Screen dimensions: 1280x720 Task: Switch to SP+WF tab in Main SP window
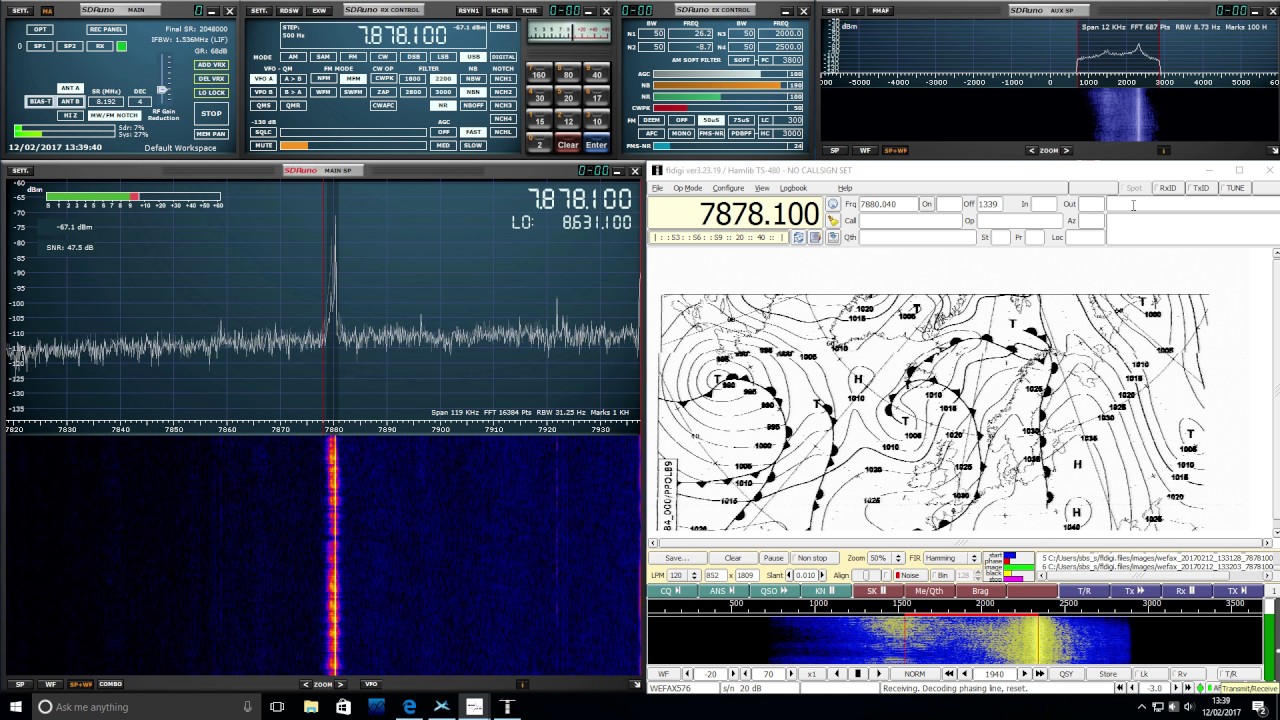(80, 684)
